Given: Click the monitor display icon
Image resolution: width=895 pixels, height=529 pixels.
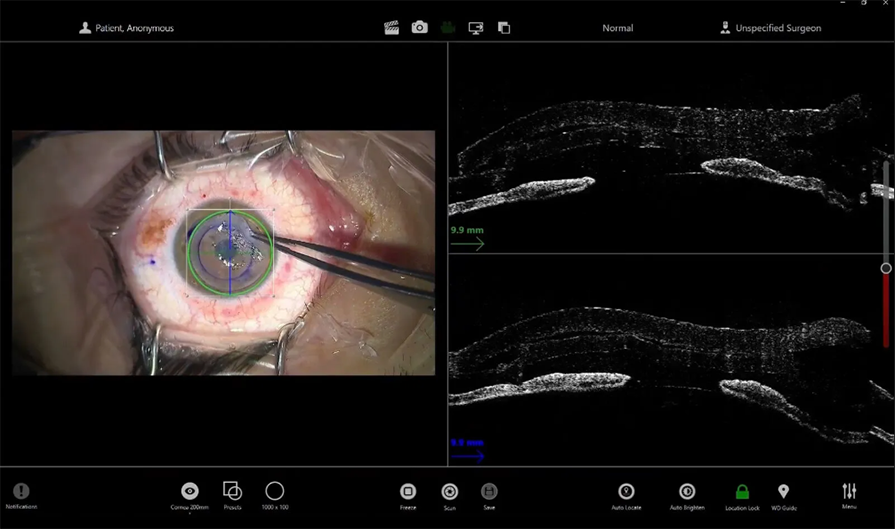Looking at the screenshot, I should tap(476, 28).
